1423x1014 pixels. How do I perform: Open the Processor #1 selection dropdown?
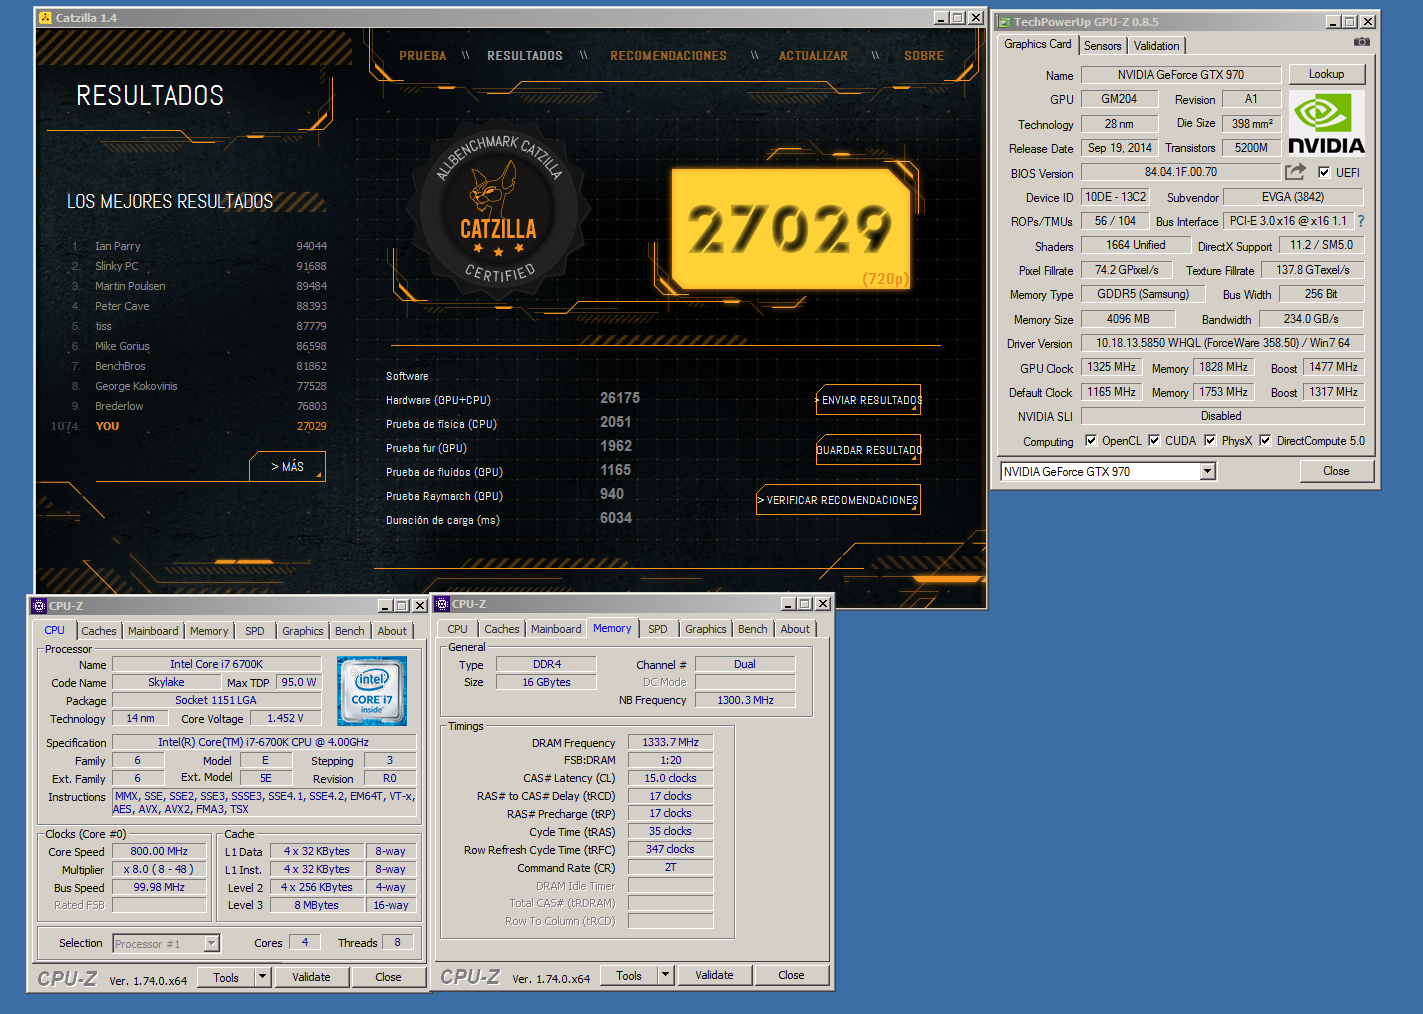[x=211, y=943]
